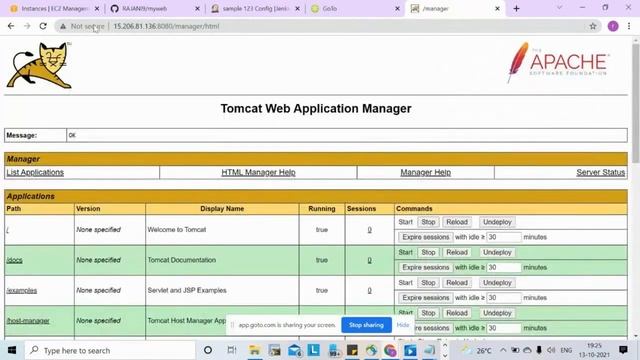
Task: Open the blue L app on taskbar
Action: [x=313, y=350]
